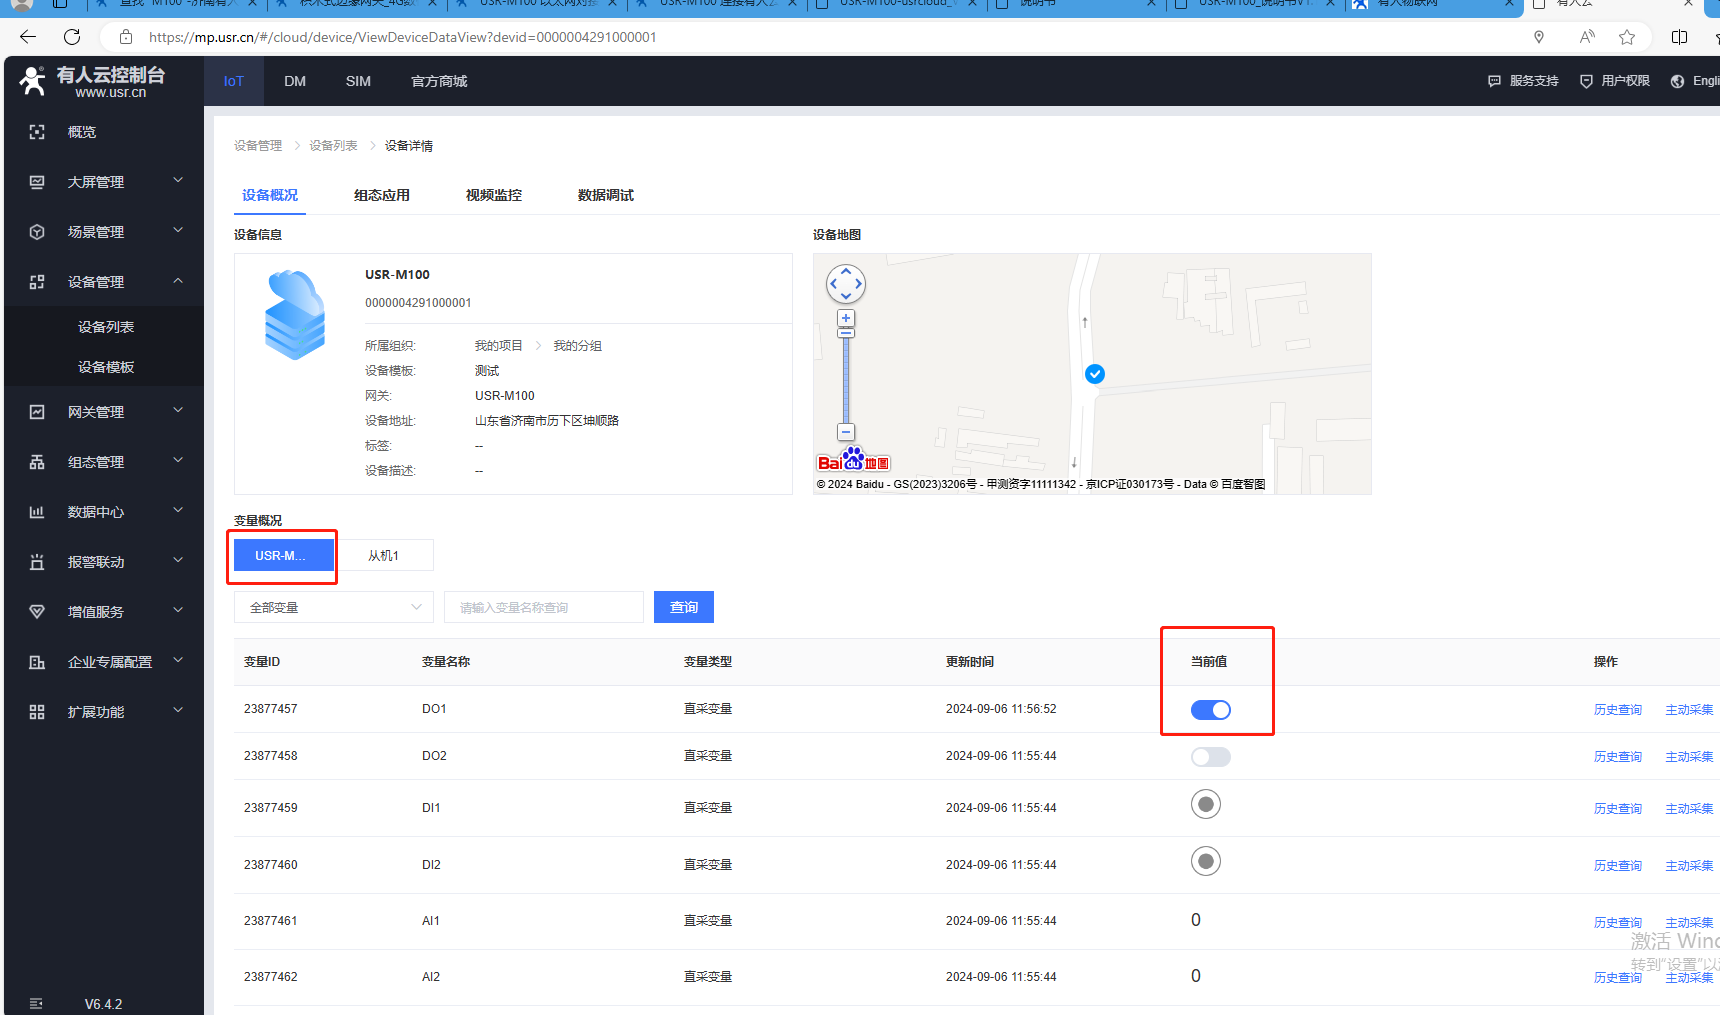Click the DI1 status radio indicator

tap(1206, 804)
